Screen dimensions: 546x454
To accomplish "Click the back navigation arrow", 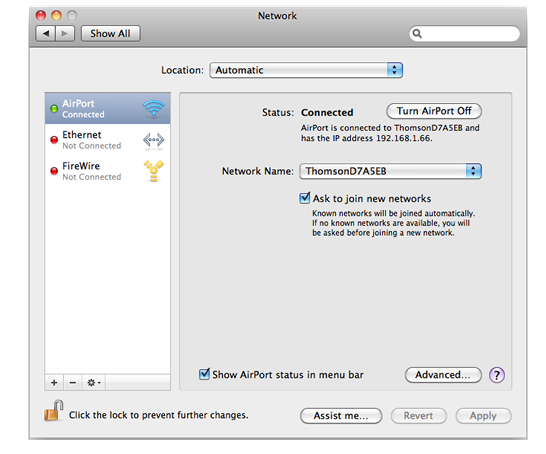I will (x=46, y=34).
